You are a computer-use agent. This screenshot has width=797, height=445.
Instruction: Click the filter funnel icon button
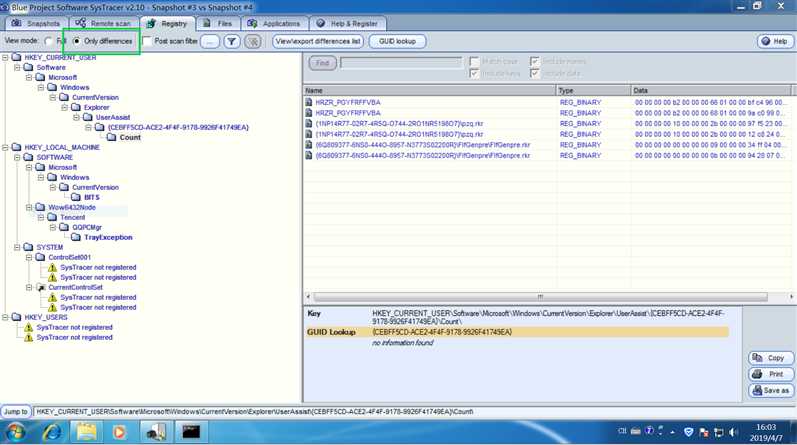point(232,41)
